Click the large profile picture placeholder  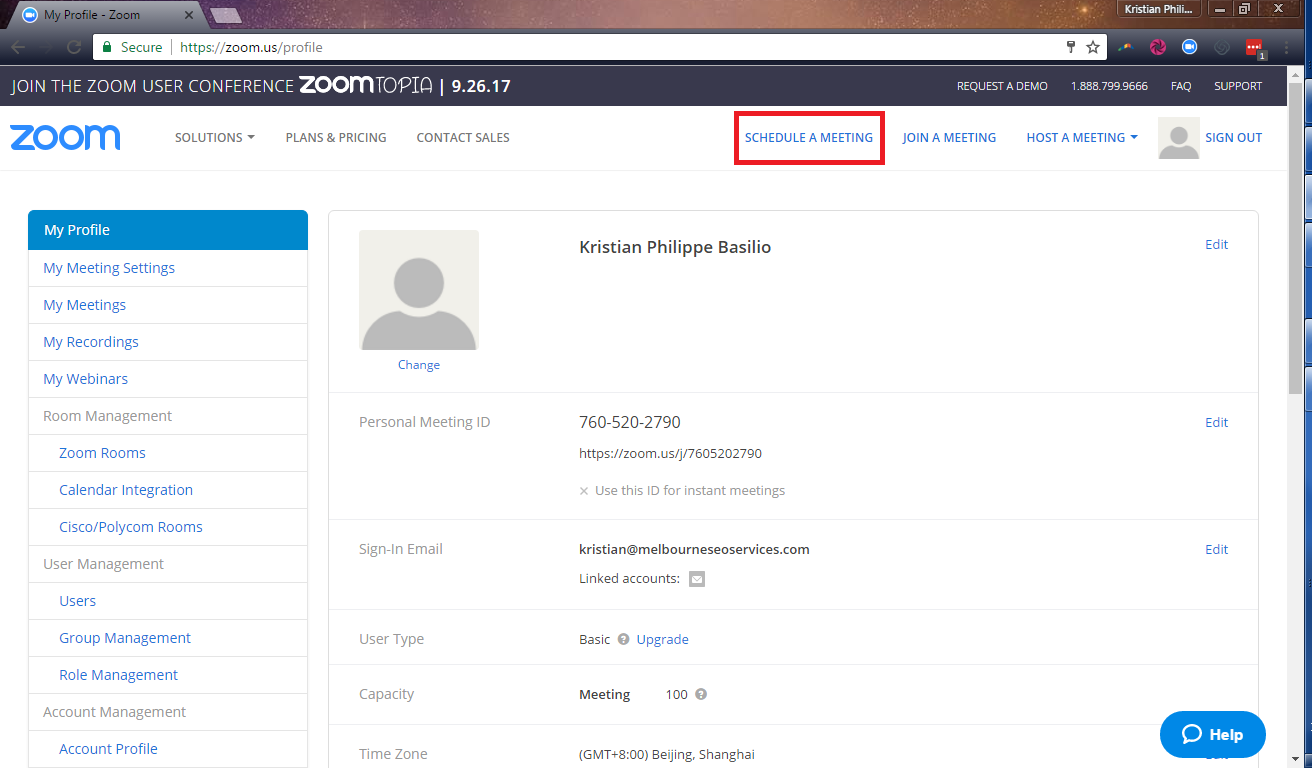pyautogui.click(x=419, y=290)
